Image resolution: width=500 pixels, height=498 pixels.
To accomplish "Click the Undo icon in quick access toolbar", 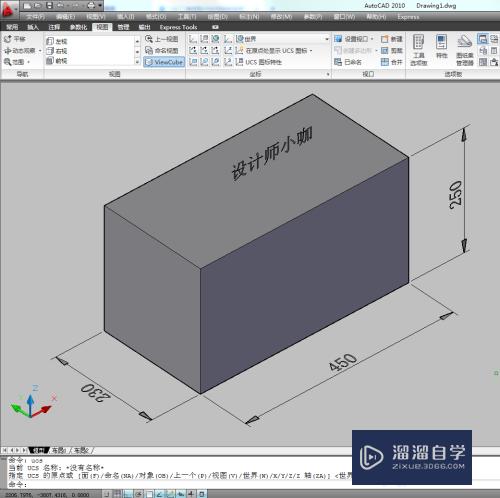I will pos(60,6).
